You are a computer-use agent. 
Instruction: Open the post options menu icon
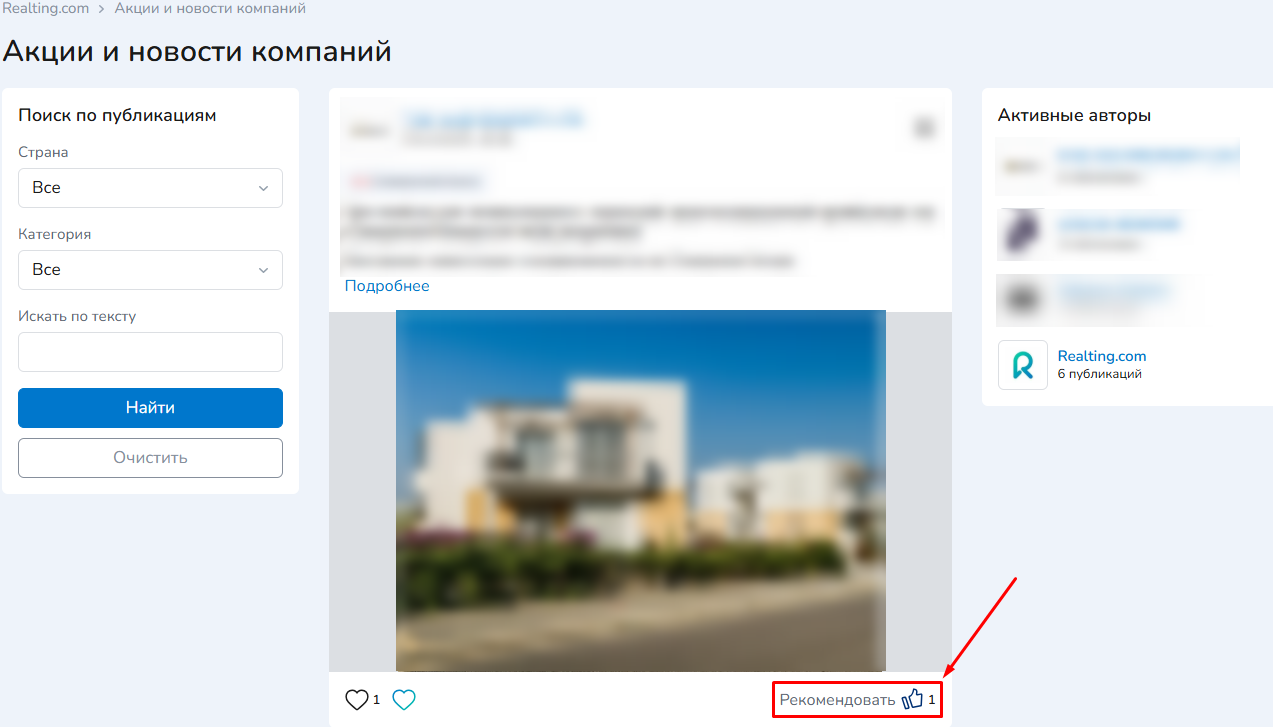925,128
